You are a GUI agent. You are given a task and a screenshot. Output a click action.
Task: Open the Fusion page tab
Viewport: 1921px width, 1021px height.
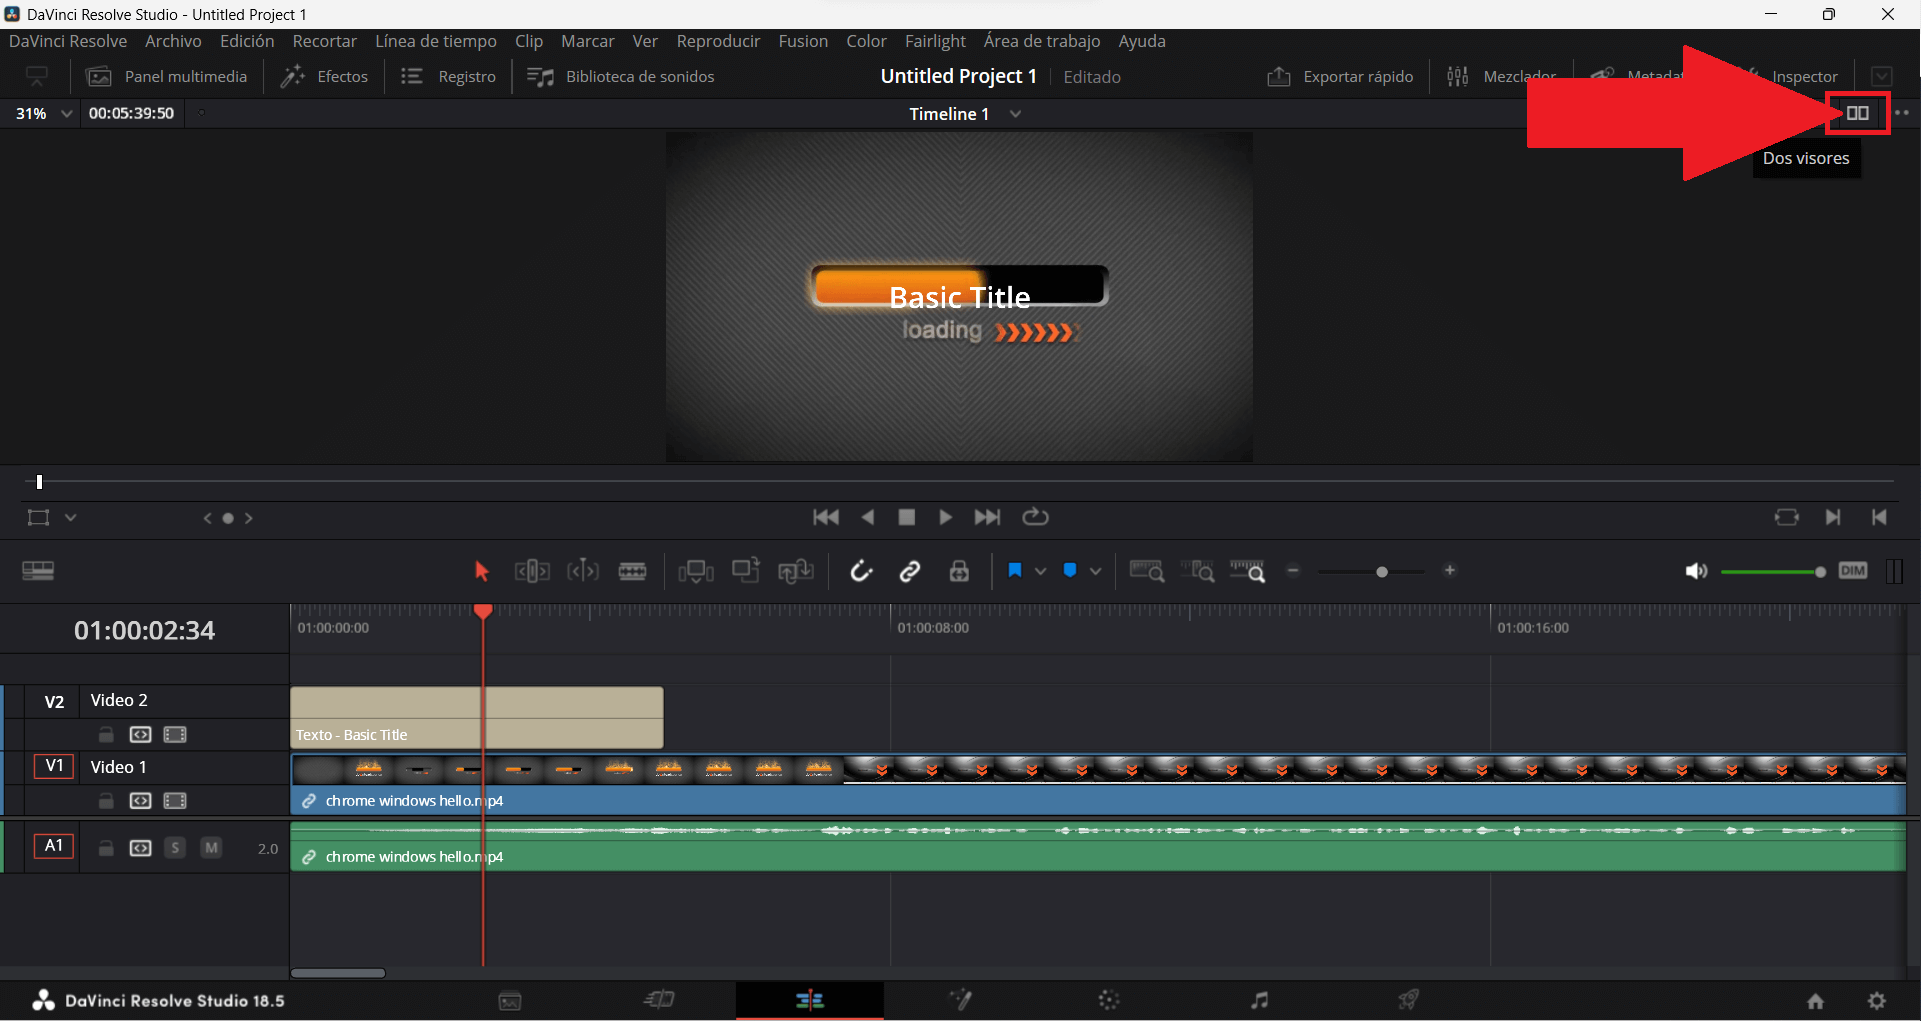[x=960, y=999]
